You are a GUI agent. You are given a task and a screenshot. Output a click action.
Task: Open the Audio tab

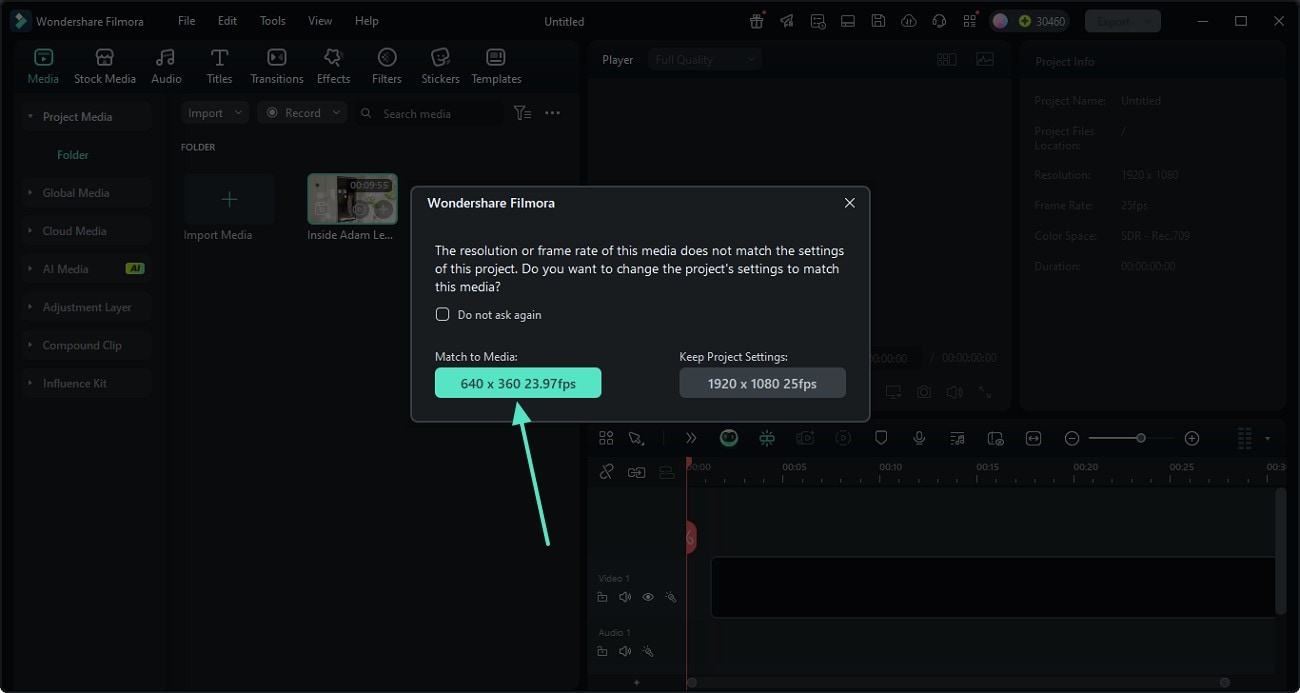(x=166, y=66)
